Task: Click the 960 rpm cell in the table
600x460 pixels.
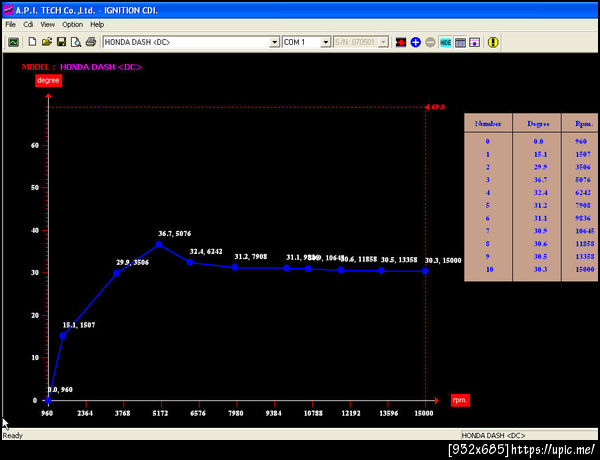Action: tap(580, 141)
